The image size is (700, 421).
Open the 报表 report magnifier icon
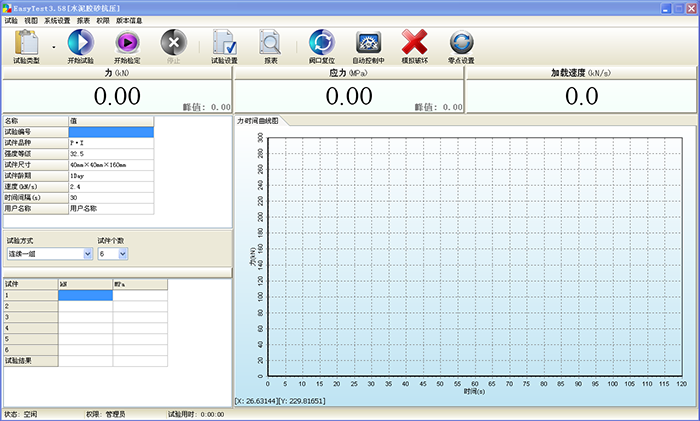point(271,42)
